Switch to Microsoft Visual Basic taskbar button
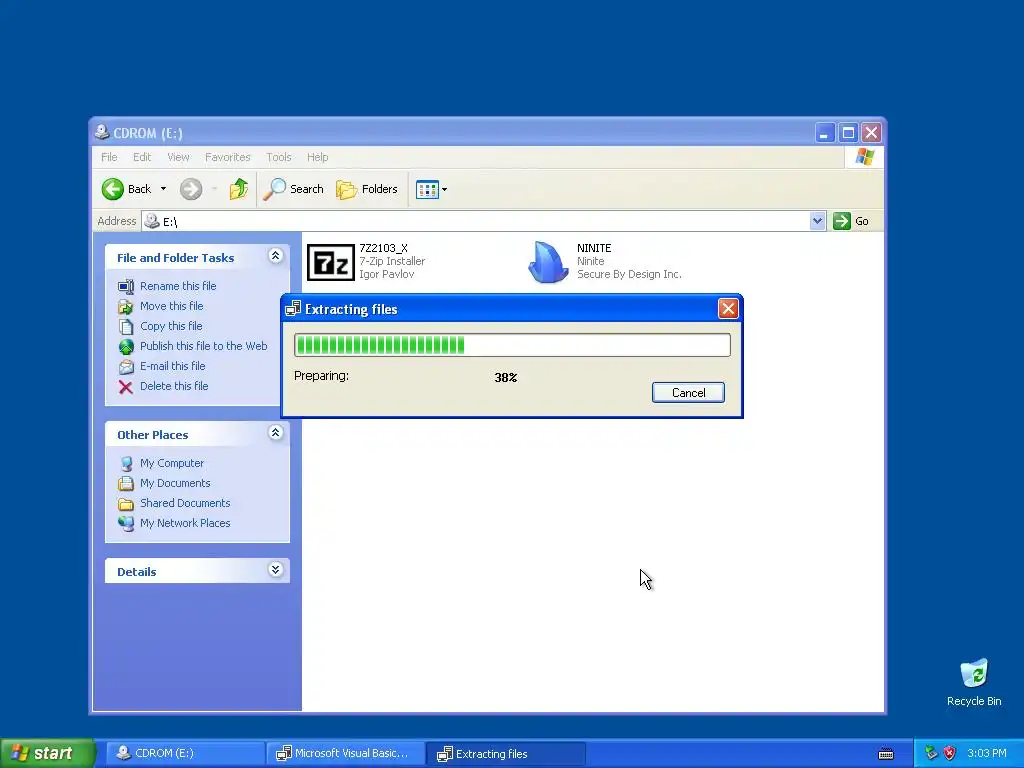The image size is (1024, 768). (x=345, y=754)
